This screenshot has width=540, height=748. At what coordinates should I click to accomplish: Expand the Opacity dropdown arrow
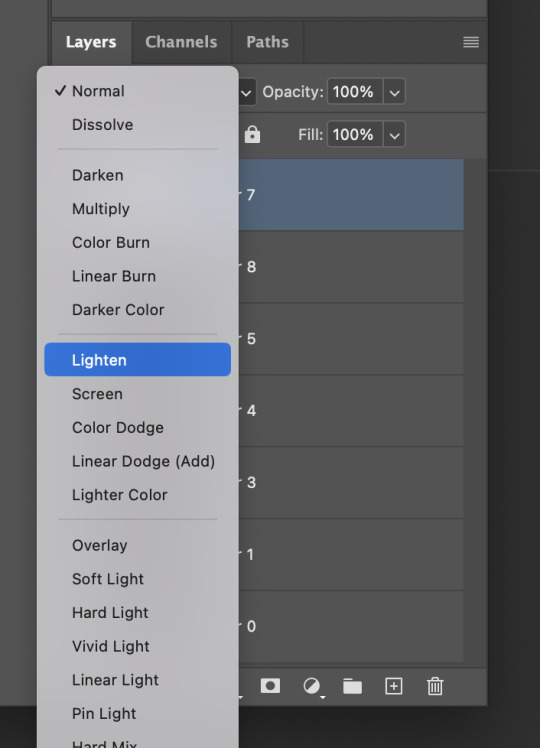[395, 92]
